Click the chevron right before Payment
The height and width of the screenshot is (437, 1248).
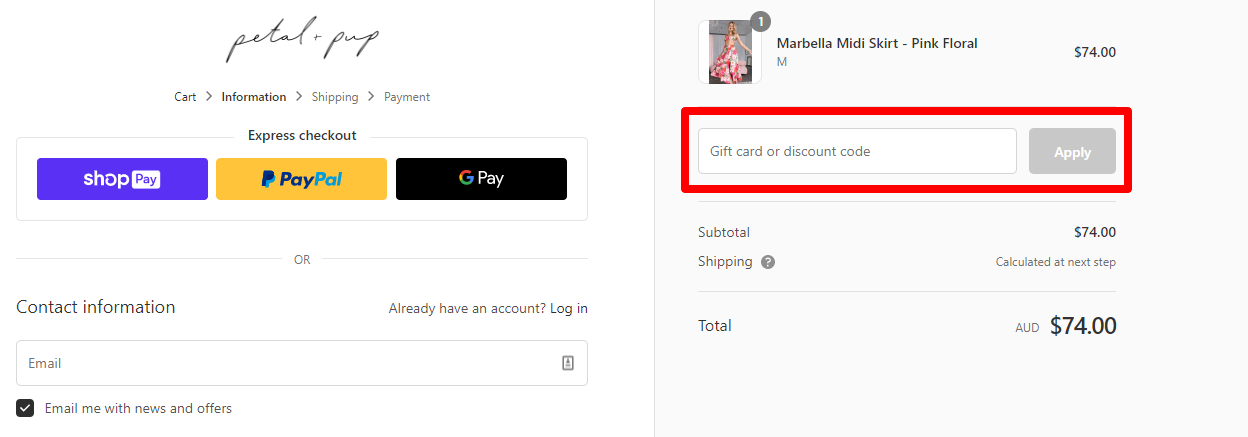click(371, 97)
